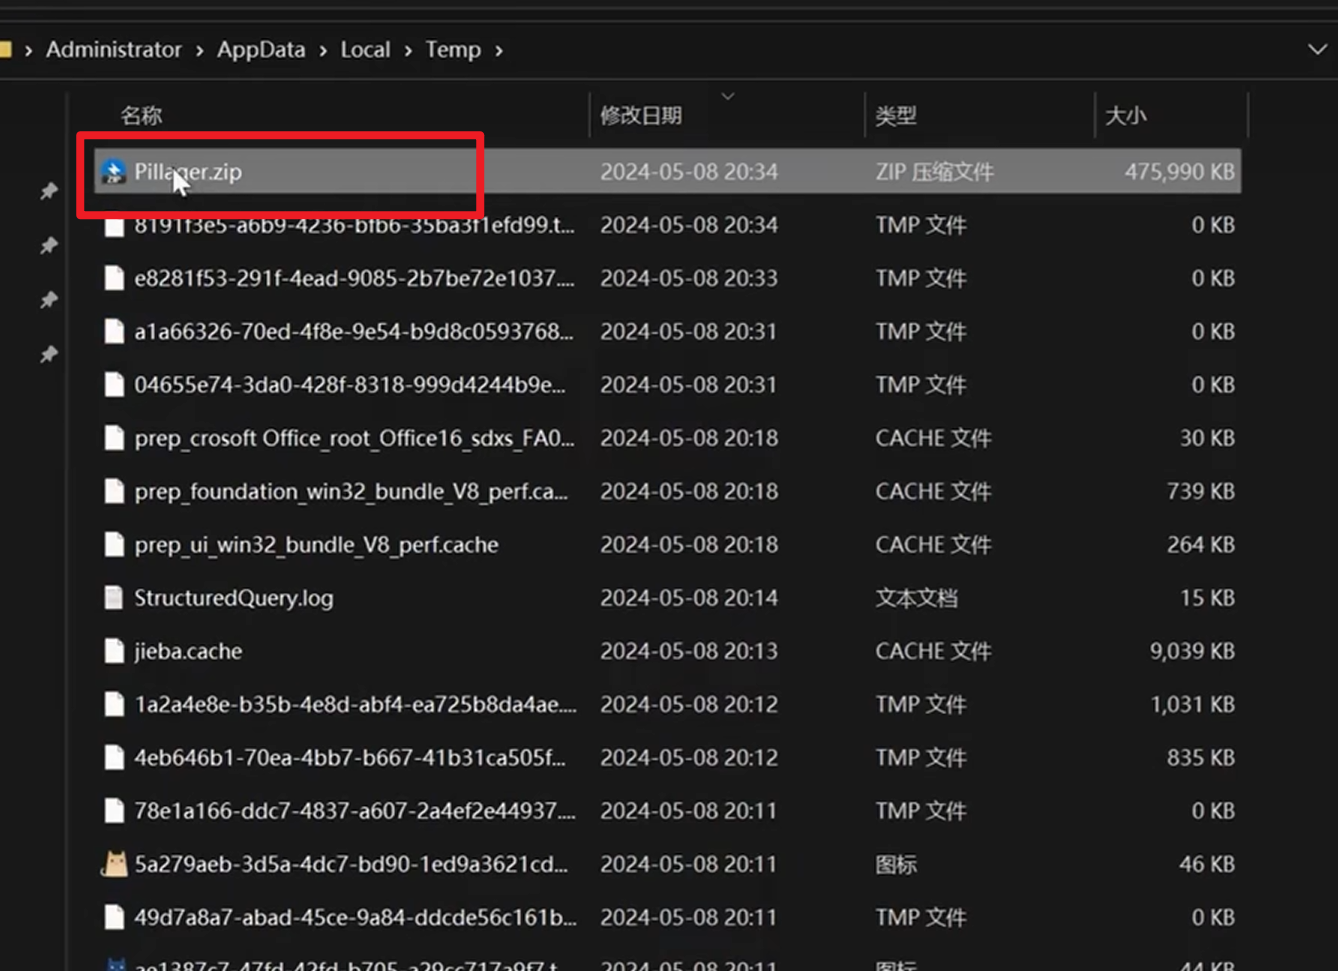Click icon of the 4eb646b1 TMP file
This screenshot has width=1338, height=971.
[115, 758]
